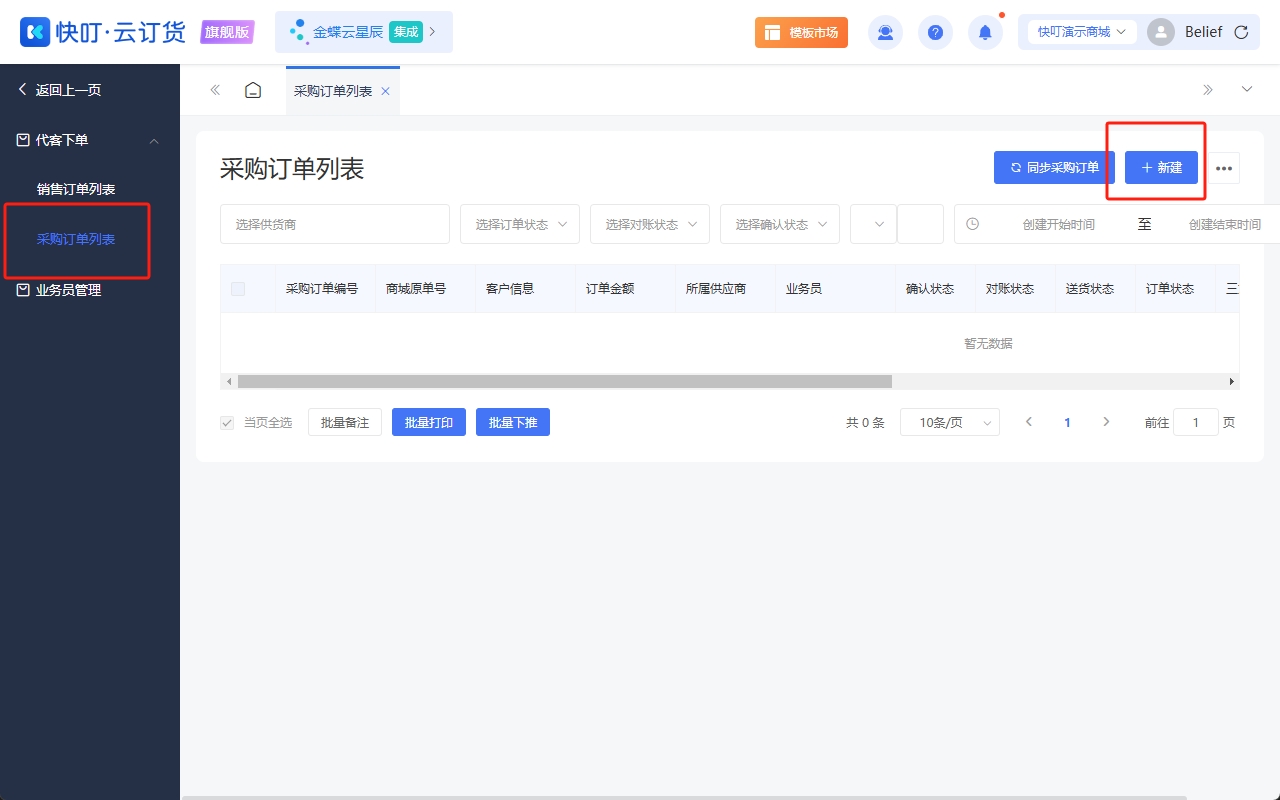Open the 10条/页 page size dropdown
1280x800 pixels.
950,422
